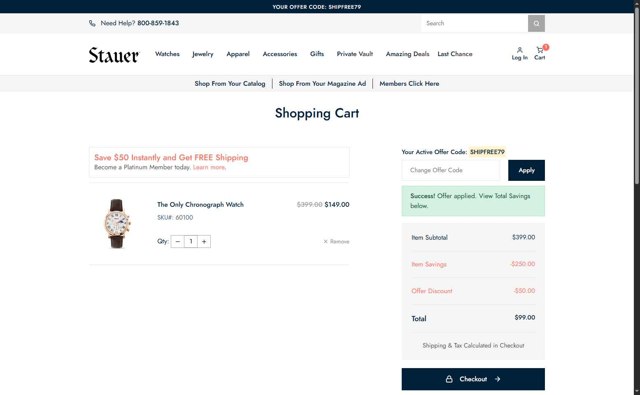Viewport: 640px width, 395px height.
Task: Open the Apparel menu
Action: pyautogui.click(x=238, y=54)
